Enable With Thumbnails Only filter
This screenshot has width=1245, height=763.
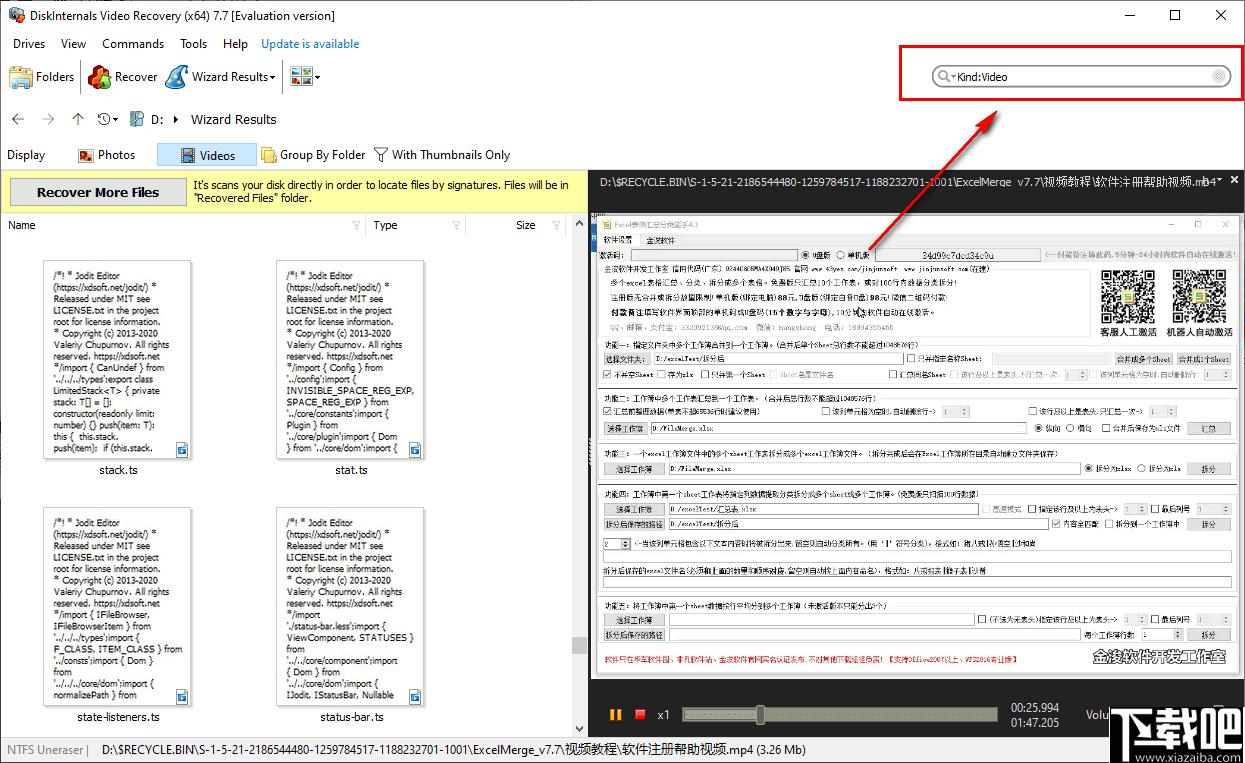tap(441, 155)
